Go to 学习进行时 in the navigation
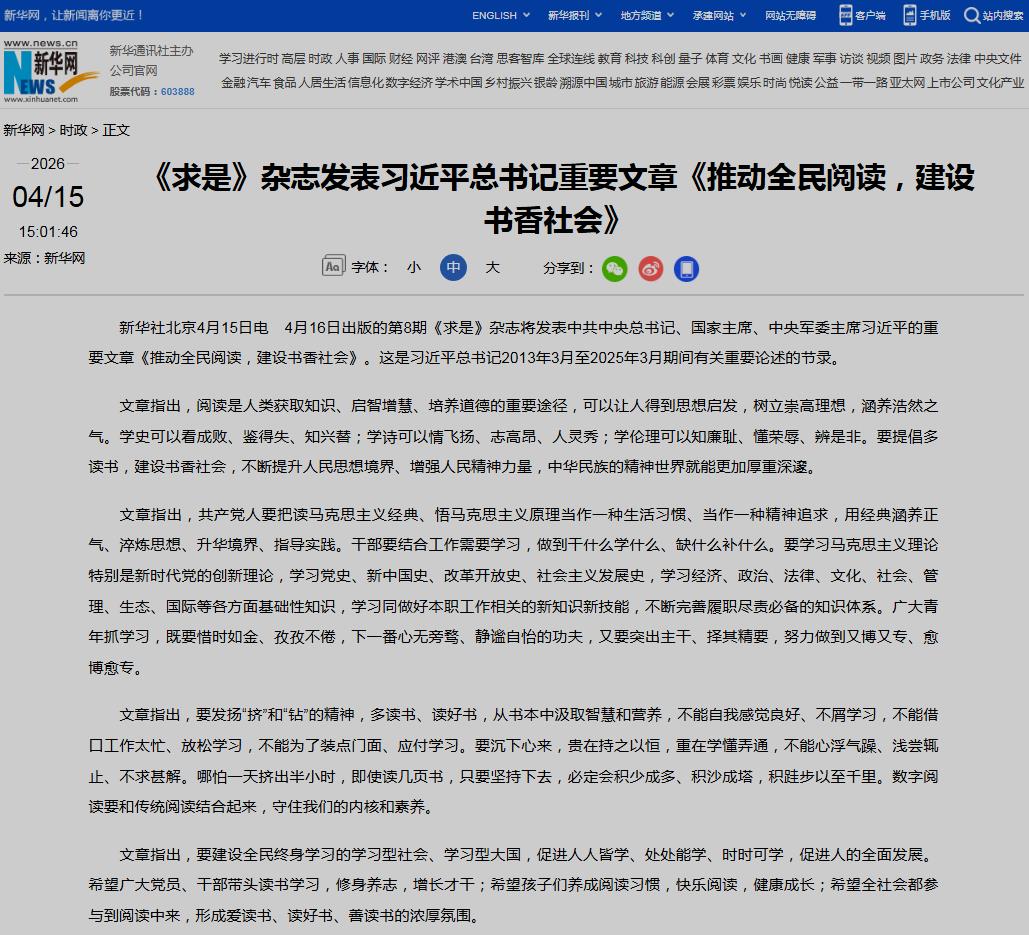 (248, 59)
